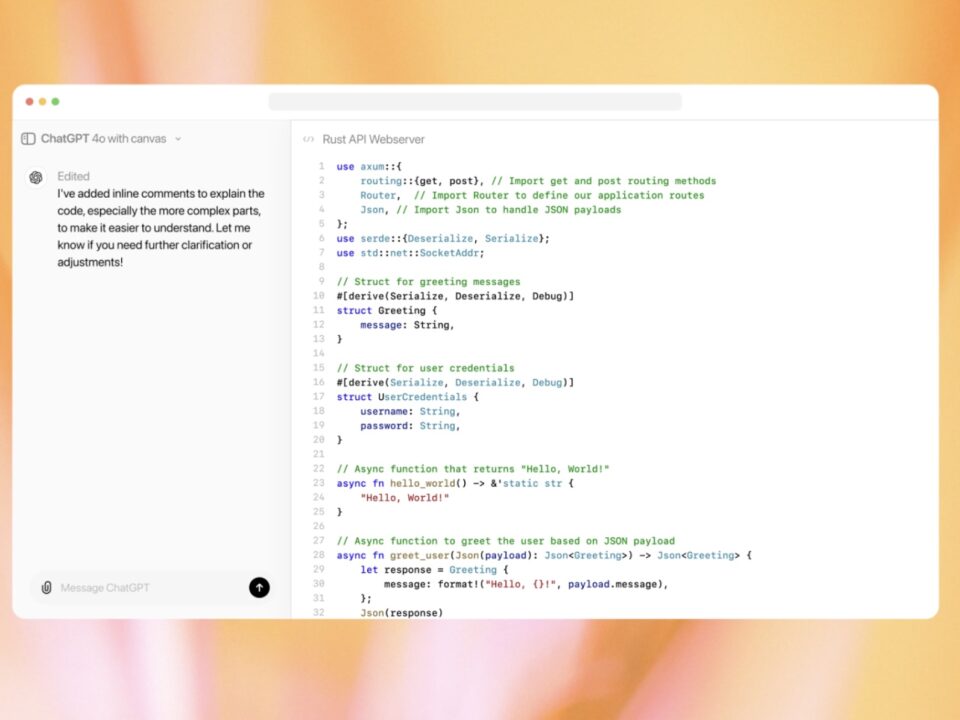Click the paperclip attach file icon
This screenshot has height=720, width=960.
tap(46, 588)
